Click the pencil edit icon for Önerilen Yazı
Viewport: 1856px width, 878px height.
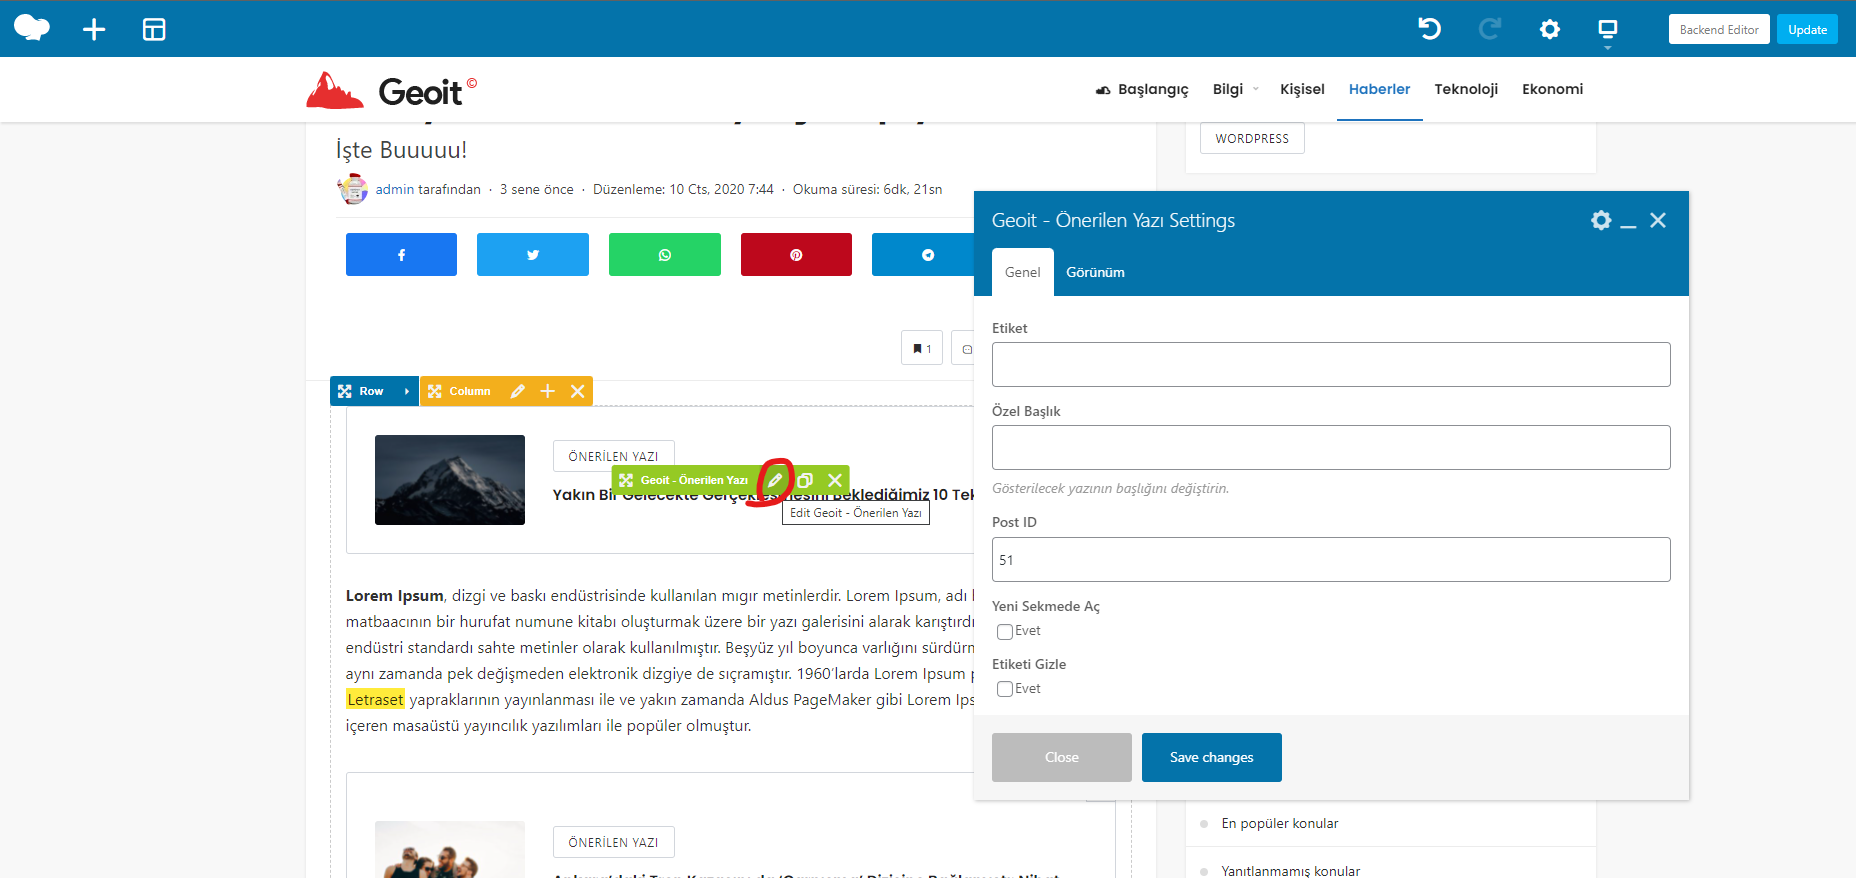[x=775, y=480]
